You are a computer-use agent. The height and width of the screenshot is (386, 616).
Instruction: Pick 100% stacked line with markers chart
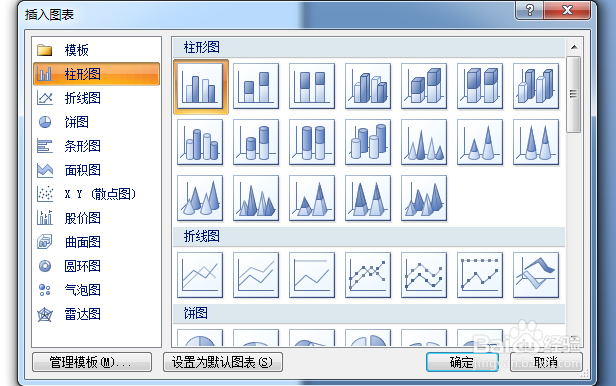point(480,275)
